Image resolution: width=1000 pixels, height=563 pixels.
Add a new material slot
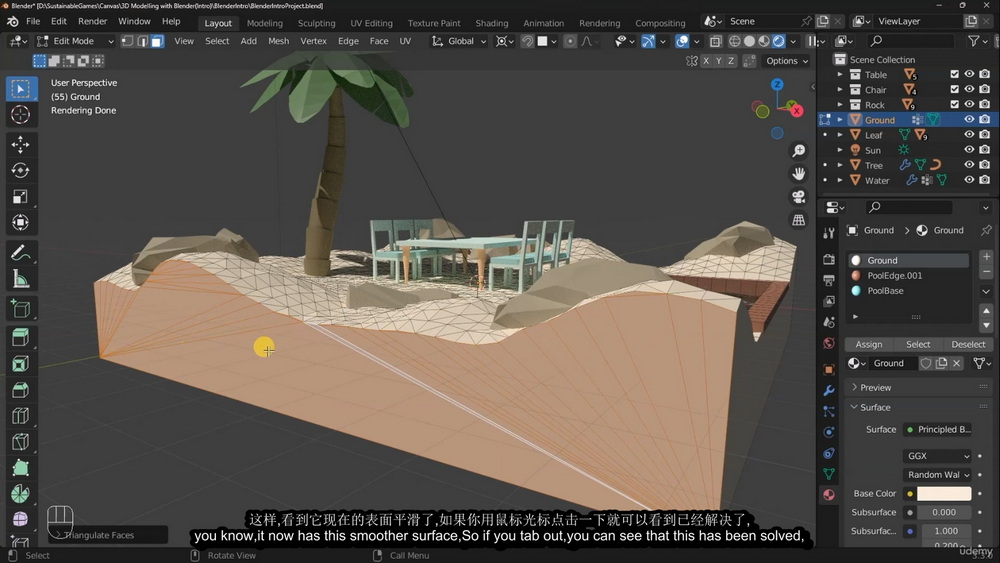tap(986, 256)
